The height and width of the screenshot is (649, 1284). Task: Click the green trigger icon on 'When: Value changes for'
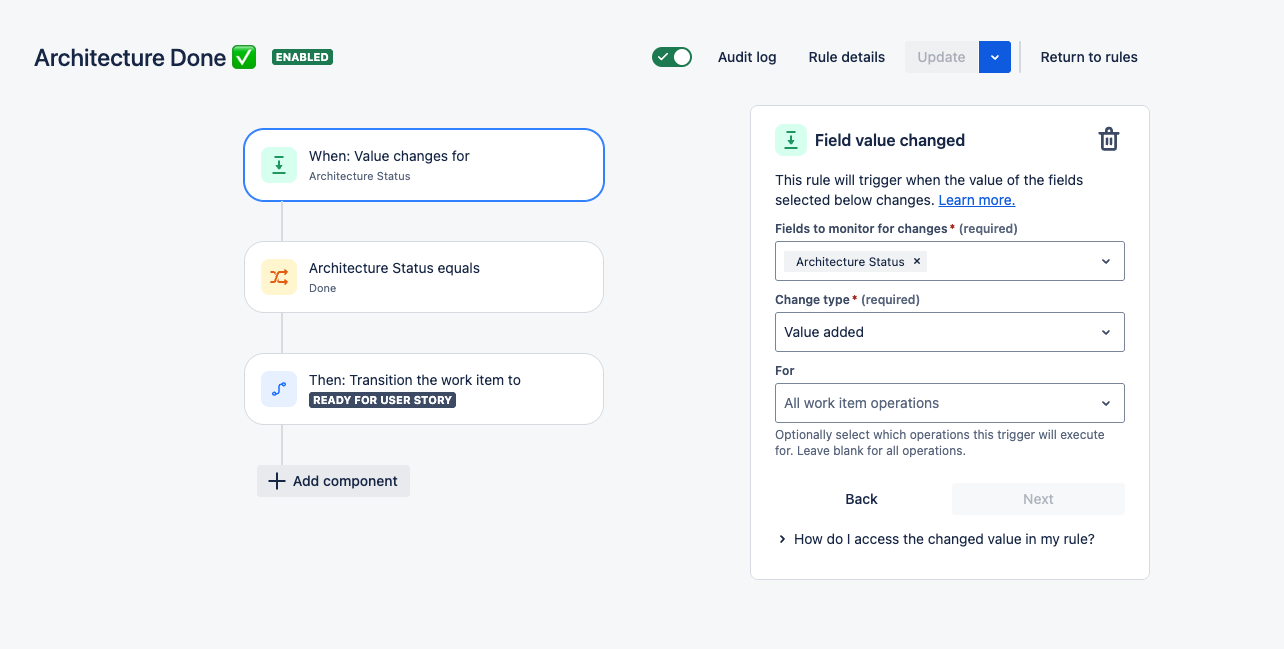coord(279,164)
